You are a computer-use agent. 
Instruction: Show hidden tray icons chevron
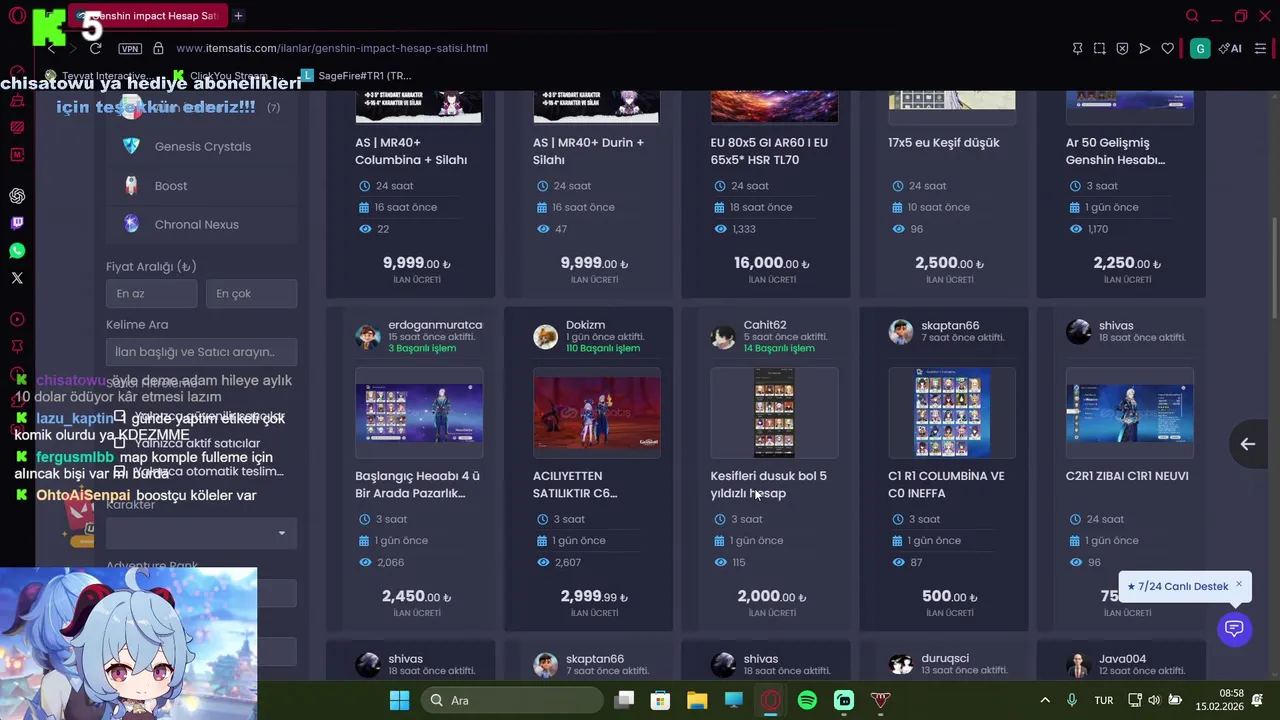pos(1045,700)
